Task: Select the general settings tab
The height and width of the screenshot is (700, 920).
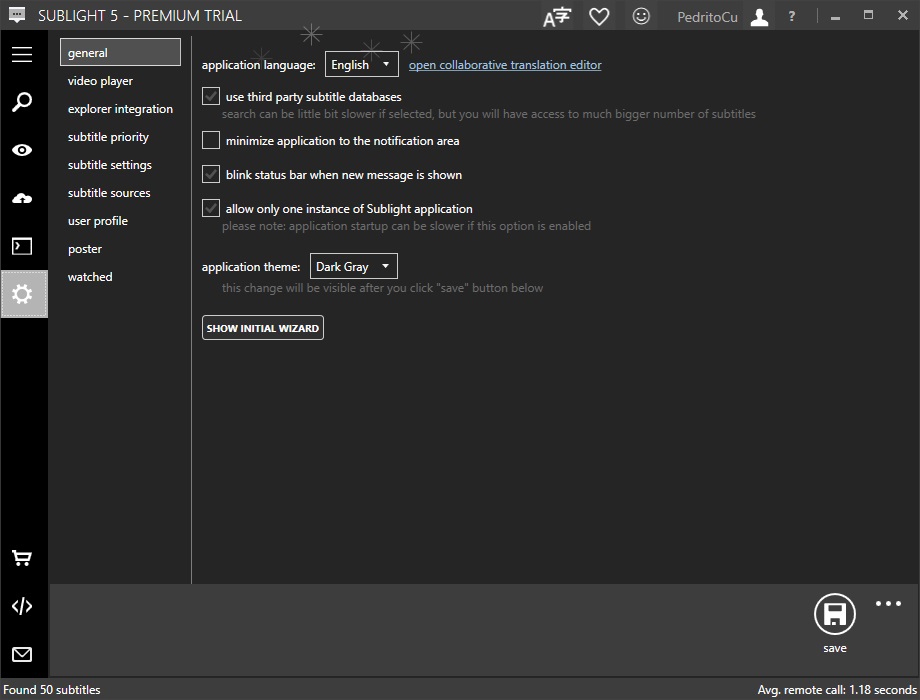Action: [120, 52]
